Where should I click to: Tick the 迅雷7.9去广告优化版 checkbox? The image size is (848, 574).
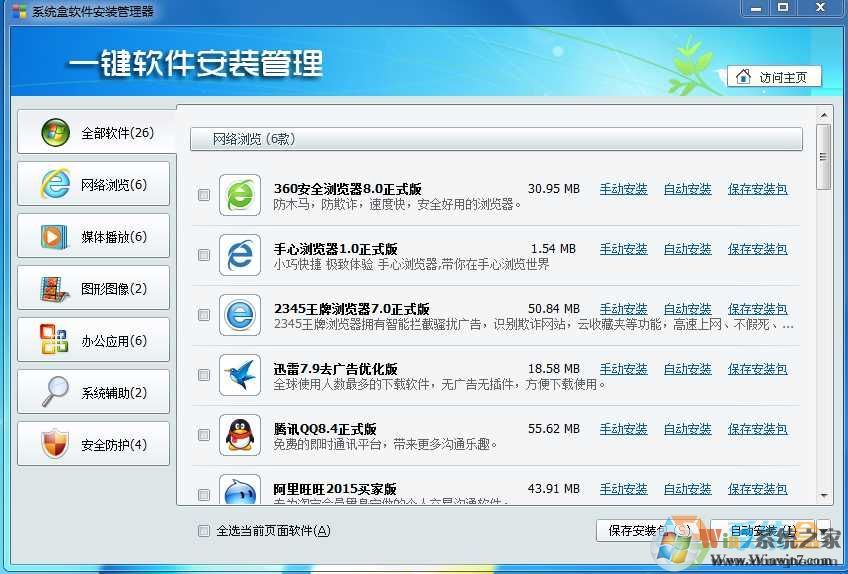click(204, 375)
